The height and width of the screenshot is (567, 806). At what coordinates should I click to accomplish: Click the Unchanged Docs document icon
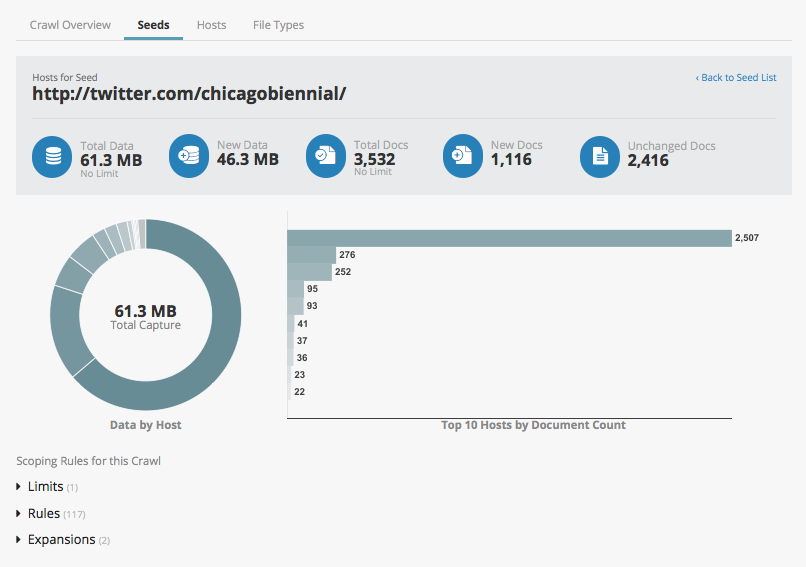(x=600, y=157)
